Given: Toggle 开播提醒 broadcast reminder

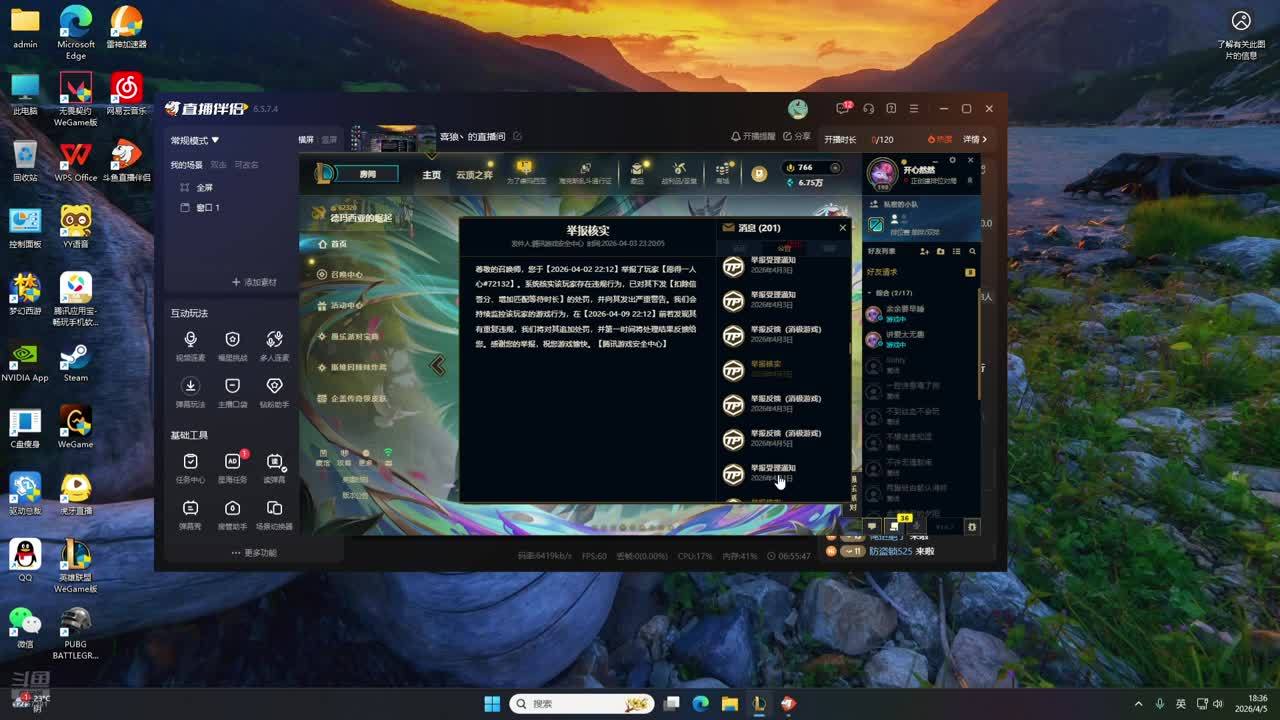Looking at the screenshot, I should coord(753,137).
